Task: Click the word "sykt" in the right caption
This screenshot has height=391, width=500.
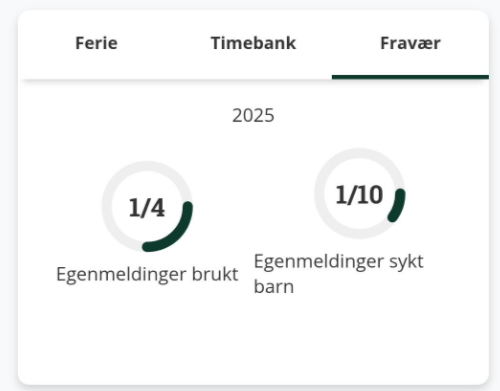Action: pos(406,262)
